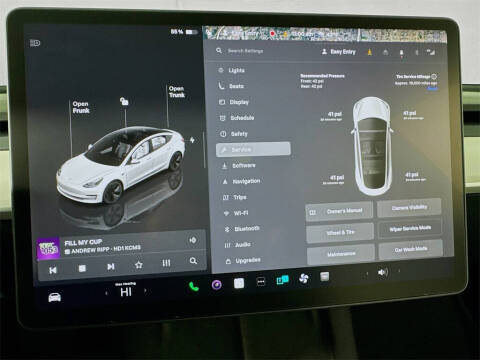480x360 pixels.
Task: Open the white square app icon
Action: click(239, 283)
